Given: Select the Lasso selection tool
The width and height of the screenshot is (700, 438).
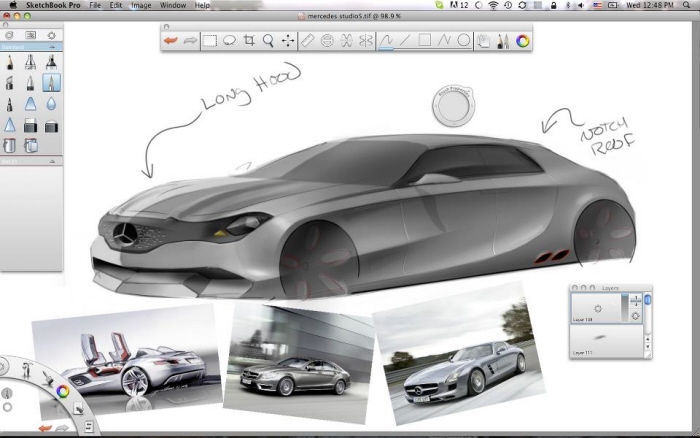Looking at the screenshot, I should point(229,41).
